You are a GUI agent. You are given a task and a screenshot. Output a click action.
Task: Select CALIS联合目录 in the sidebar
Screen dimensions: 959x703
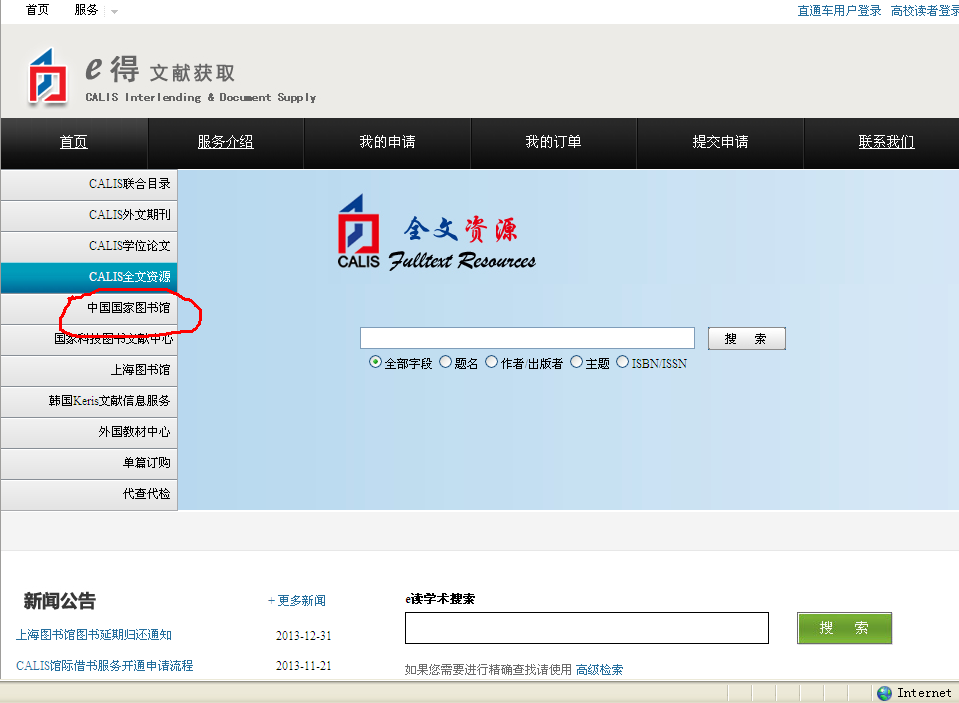tap(89, 184)
